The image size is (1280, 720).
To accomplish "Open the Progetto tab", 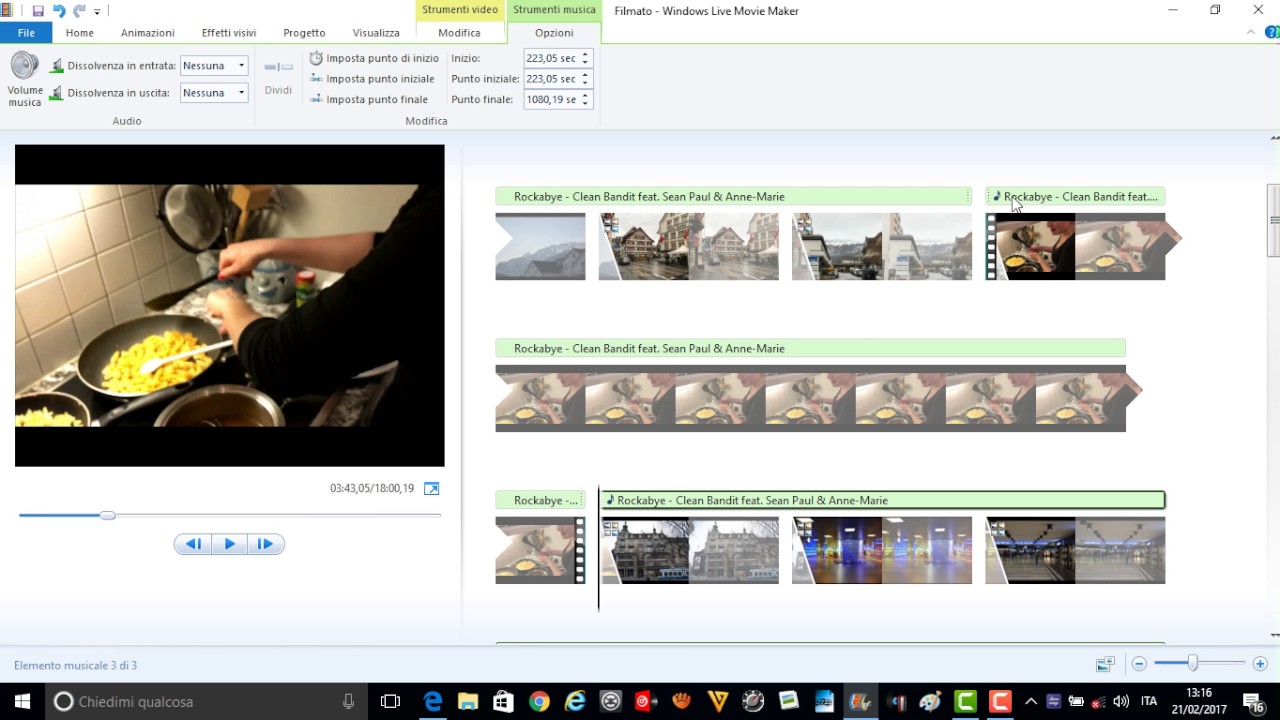I will pyautogui.click(x=304, y=33).
